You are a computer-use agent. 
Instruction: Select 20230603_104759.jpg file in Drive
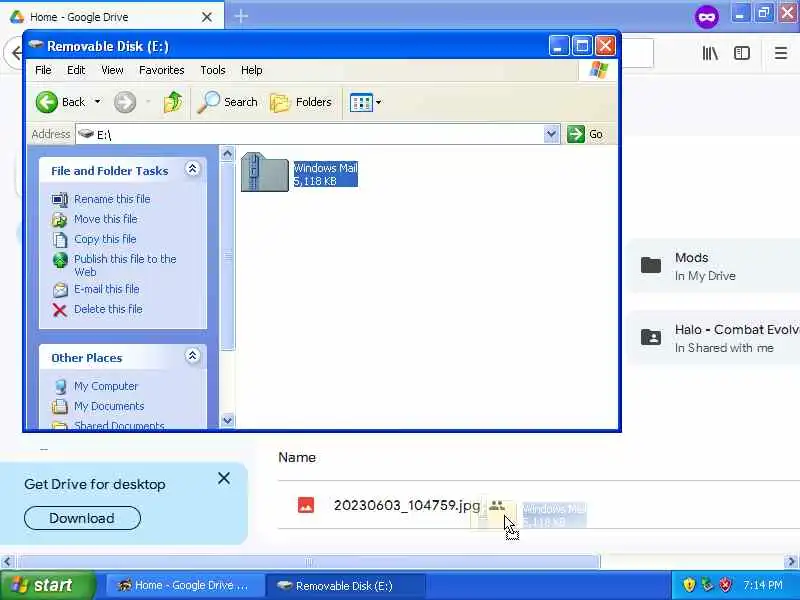click(x=407, y=505)
